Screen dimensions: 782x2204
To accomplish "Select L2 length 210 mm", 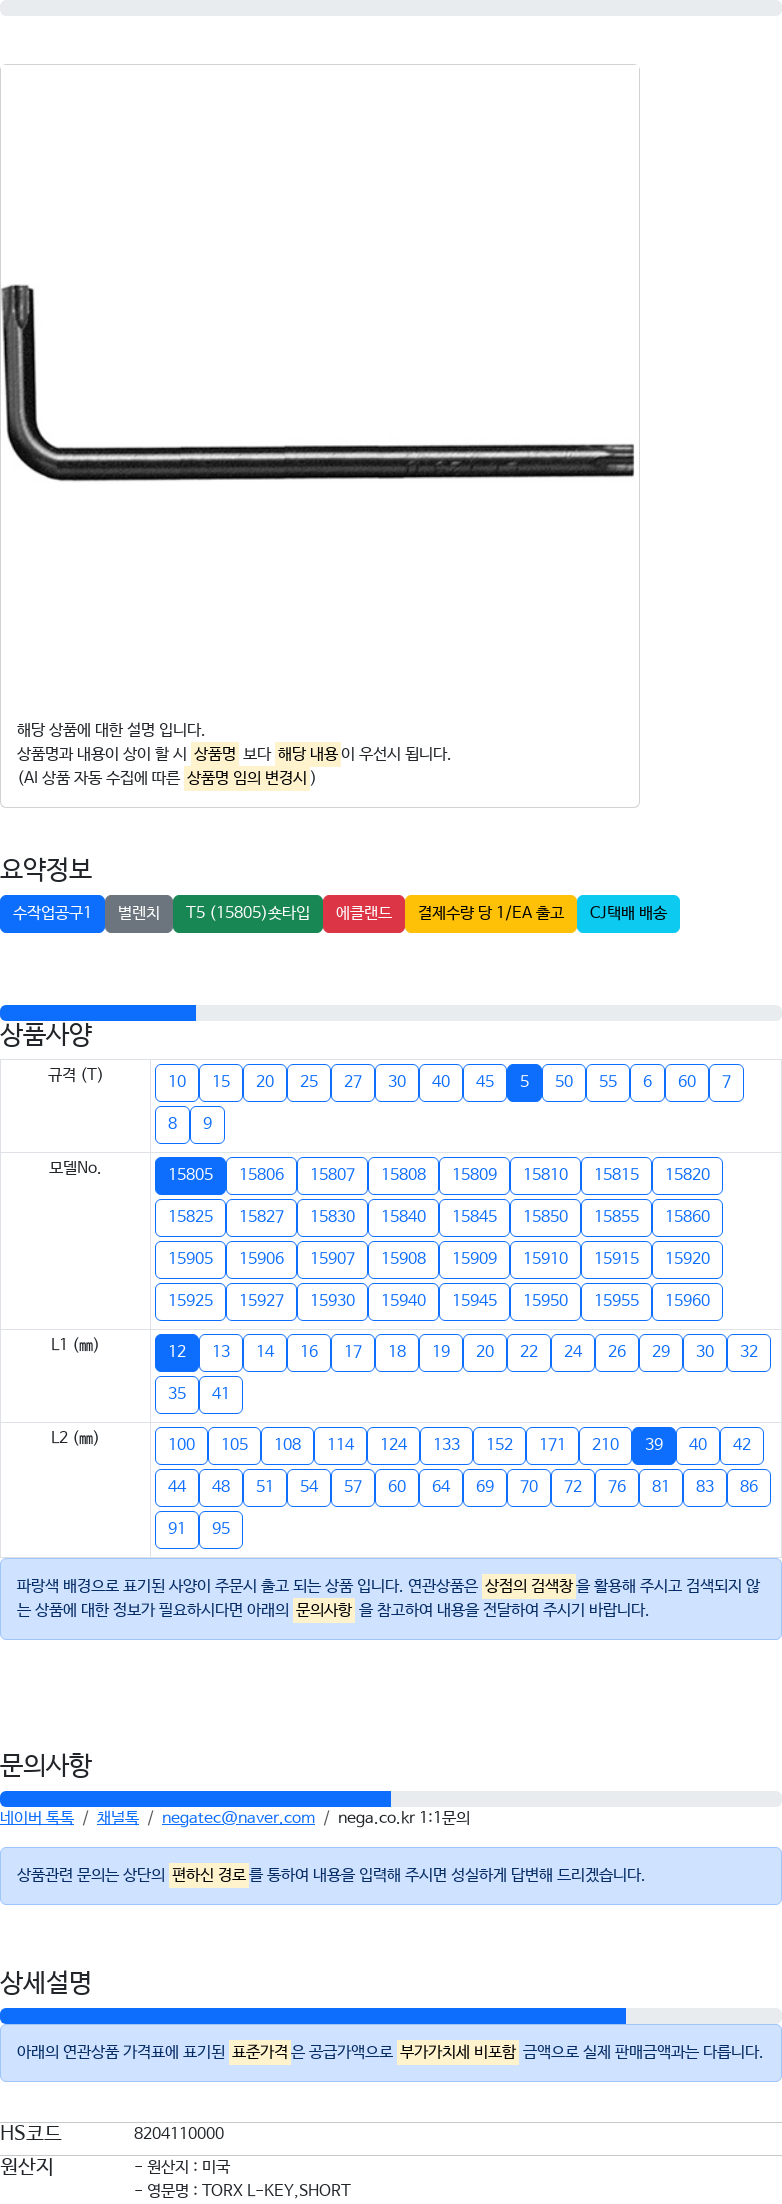I will [x=606, y=1445].
